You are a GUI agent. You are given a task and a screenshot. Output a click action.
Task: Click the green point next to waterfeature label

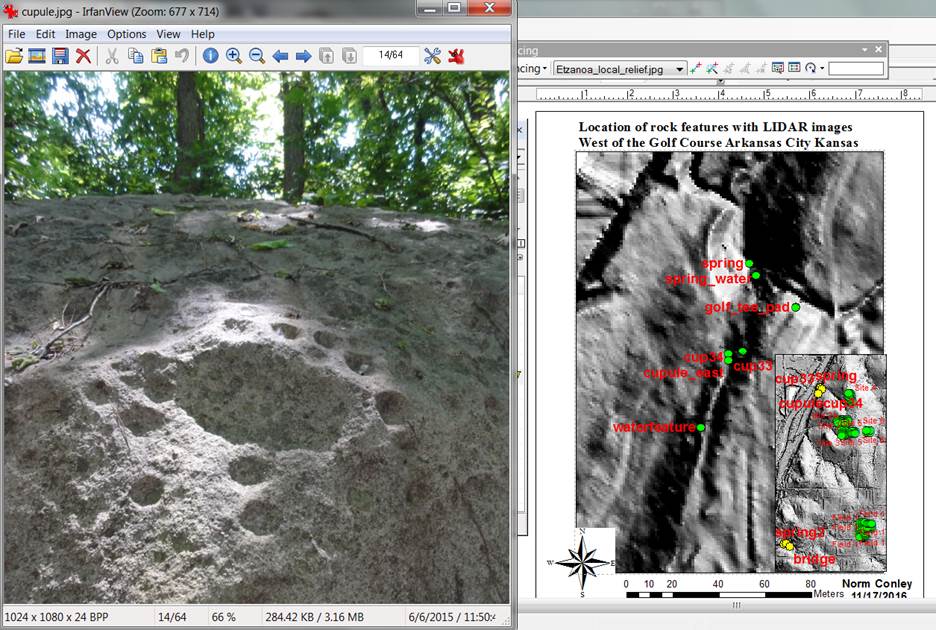tap(701, 428)
